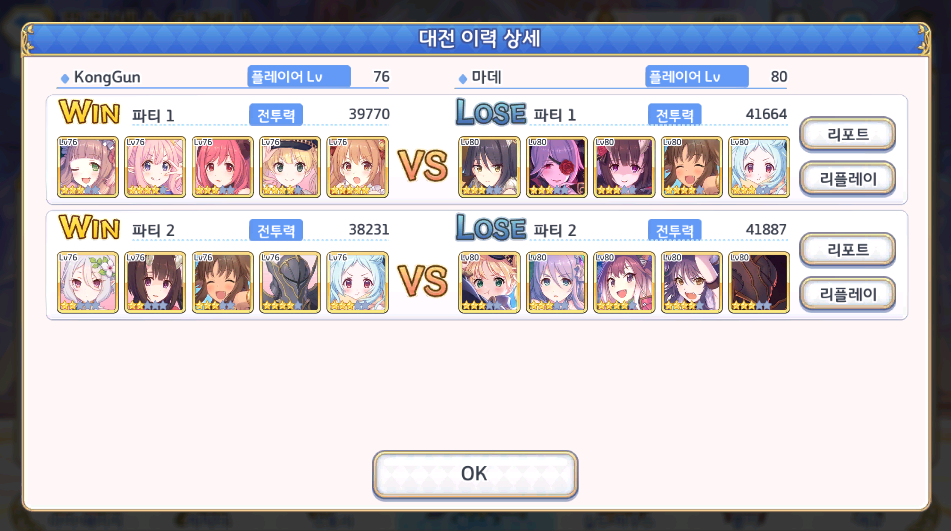Click the 마데 opponent player name
Screen dimensions: 951x531
pos(486,77)
